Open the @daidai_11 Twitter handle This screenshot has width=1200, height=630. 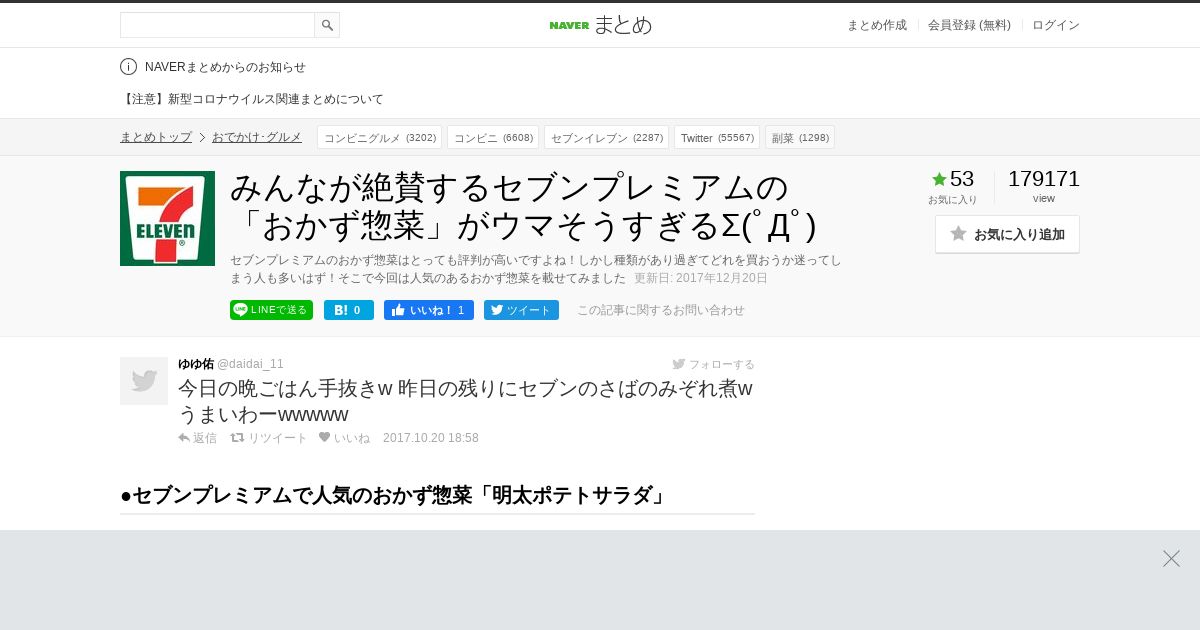(250, 364)
